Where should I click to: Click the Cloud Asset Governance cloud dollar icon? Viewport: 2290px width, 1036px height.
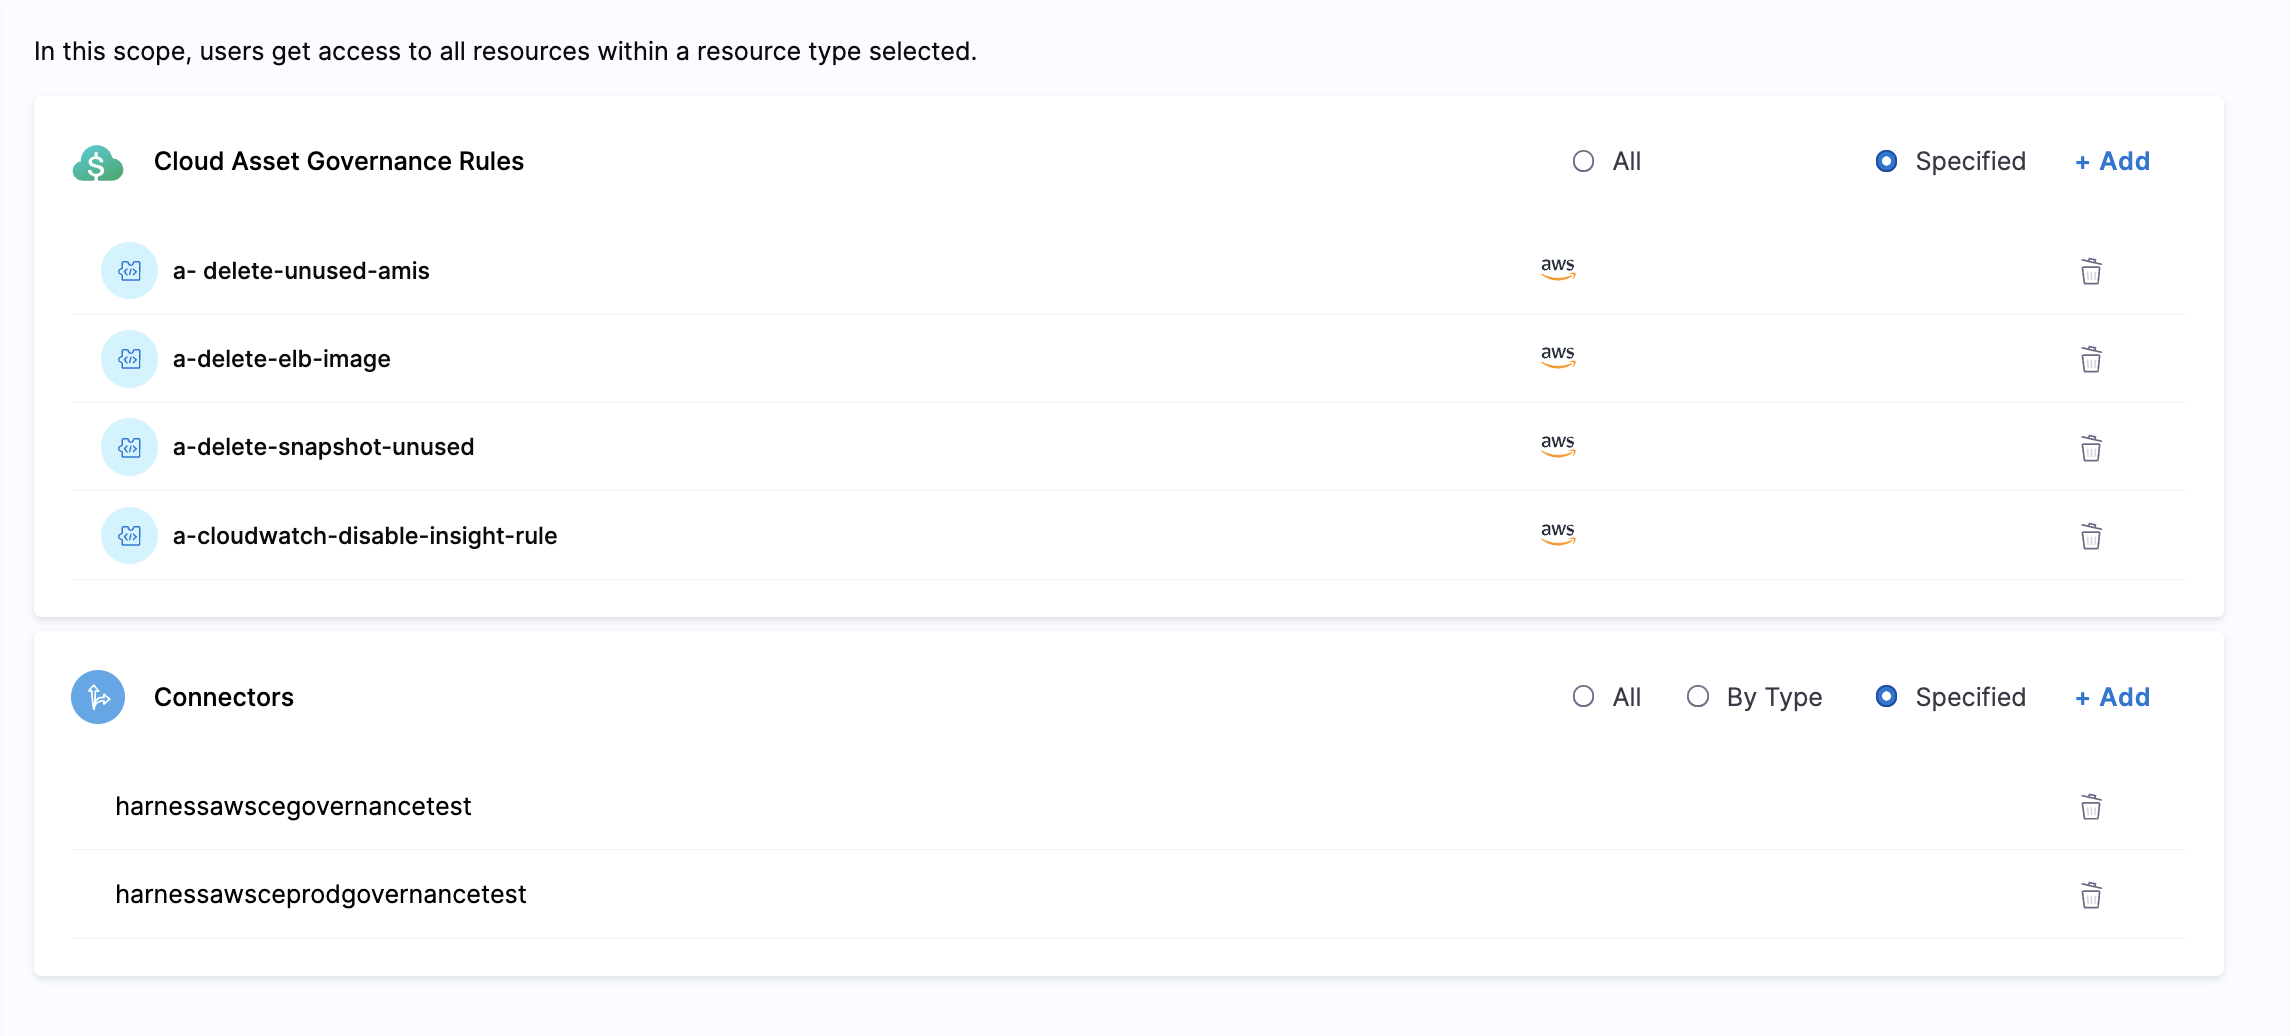tap(98, 162)
